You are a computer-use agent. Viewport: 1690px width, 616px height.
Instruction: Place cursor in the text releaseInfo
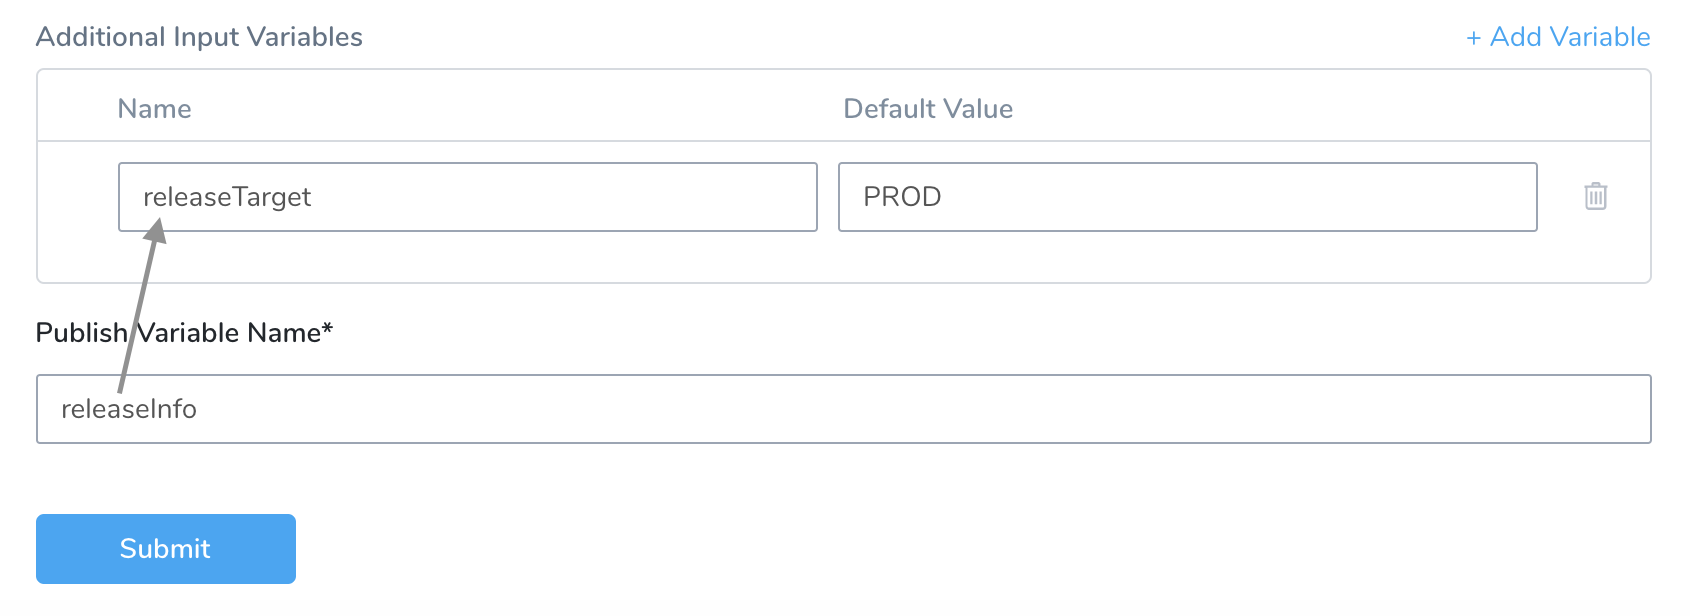[x=129, y=409]
